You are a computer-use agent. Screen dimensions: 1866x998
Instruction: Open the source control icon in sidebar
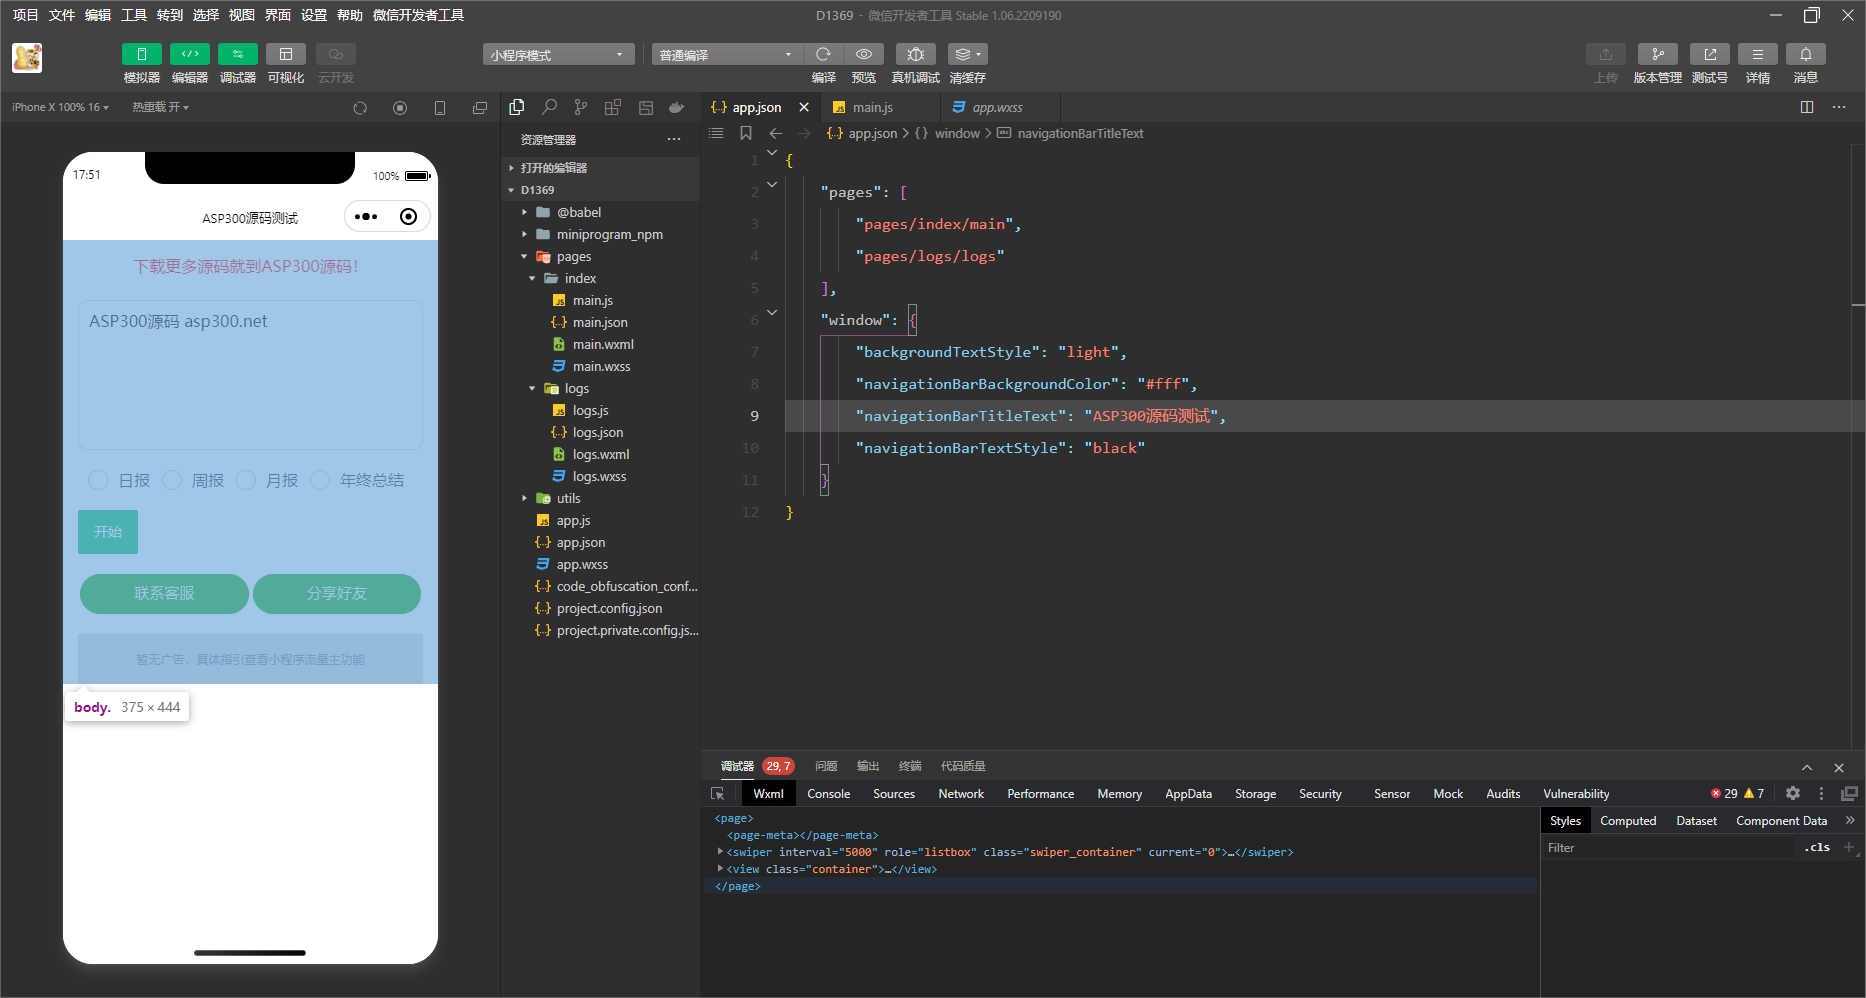581,107
